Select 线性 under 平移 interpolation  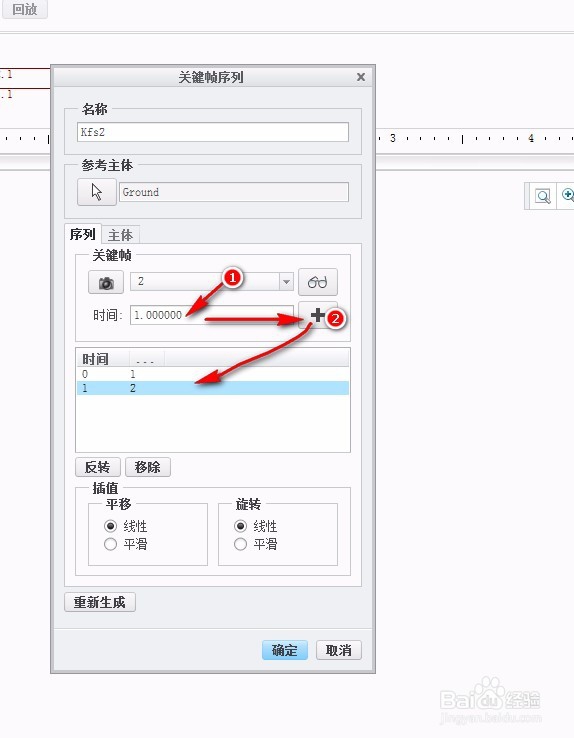pyautogui.click(x=111, y=526)
